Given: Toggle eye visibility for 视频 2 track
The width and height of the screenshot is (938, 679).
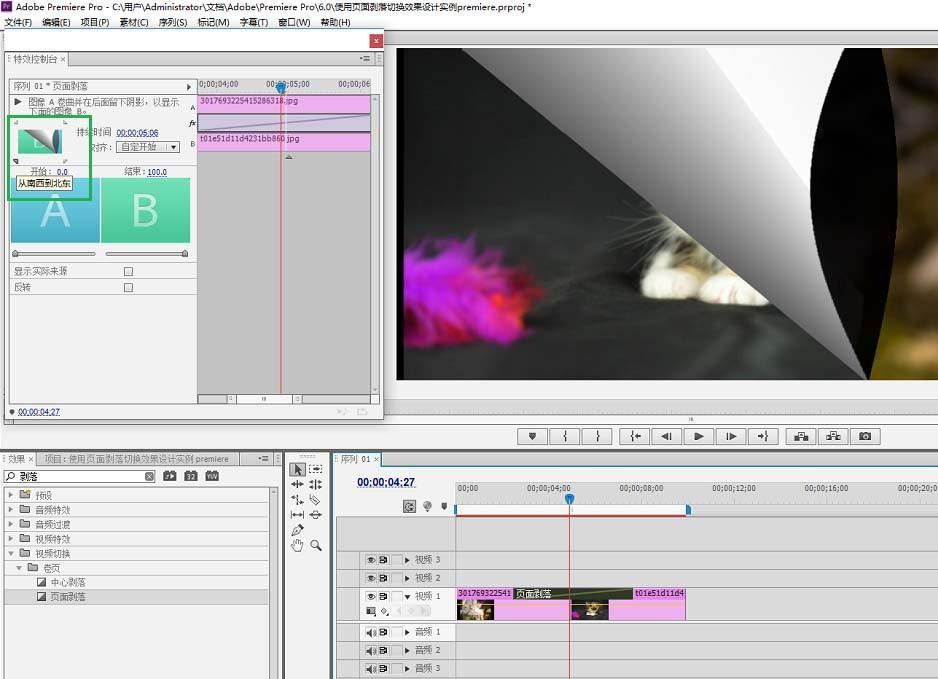Looking at the screenshot, I should coord(370,578).
